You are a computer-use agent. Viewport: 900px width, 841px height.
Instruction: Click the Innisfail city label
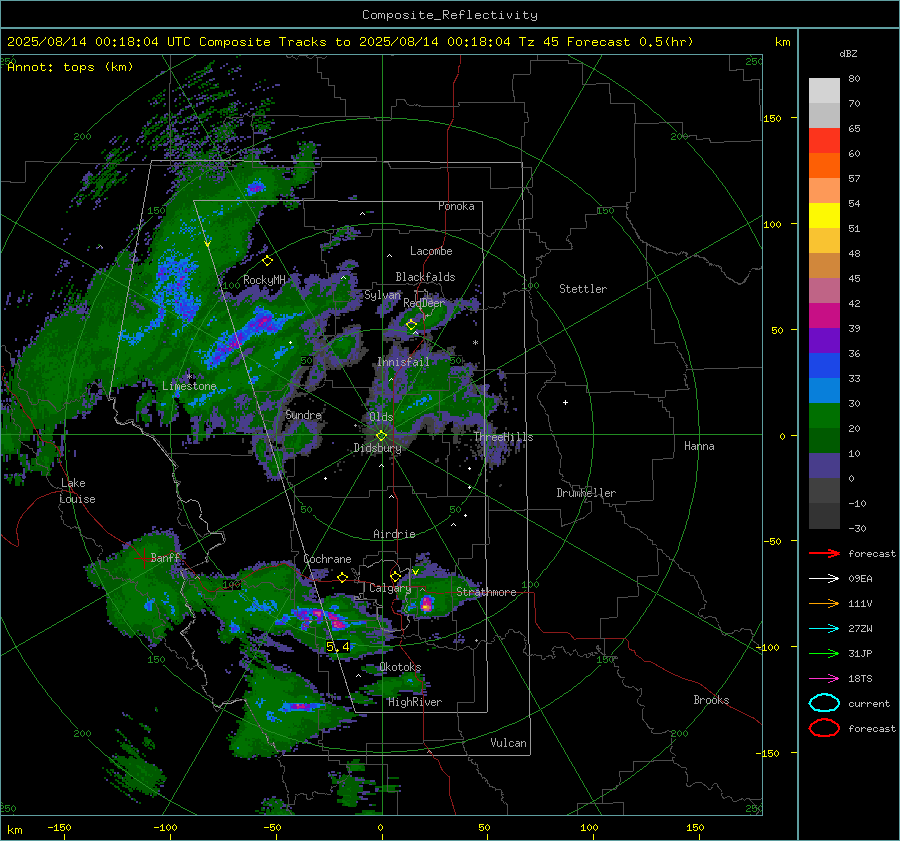pyautogui.click(x=403, y=362)
